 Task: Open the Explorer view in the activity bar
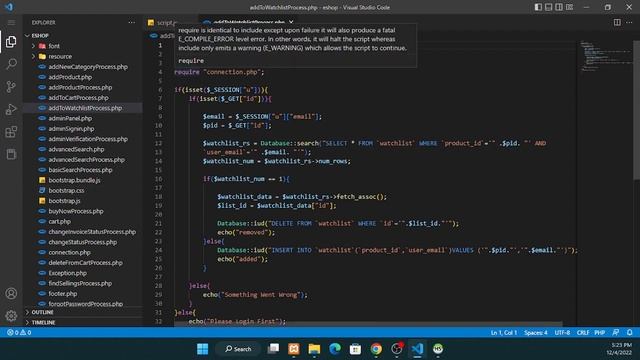[x=11, y=42]
